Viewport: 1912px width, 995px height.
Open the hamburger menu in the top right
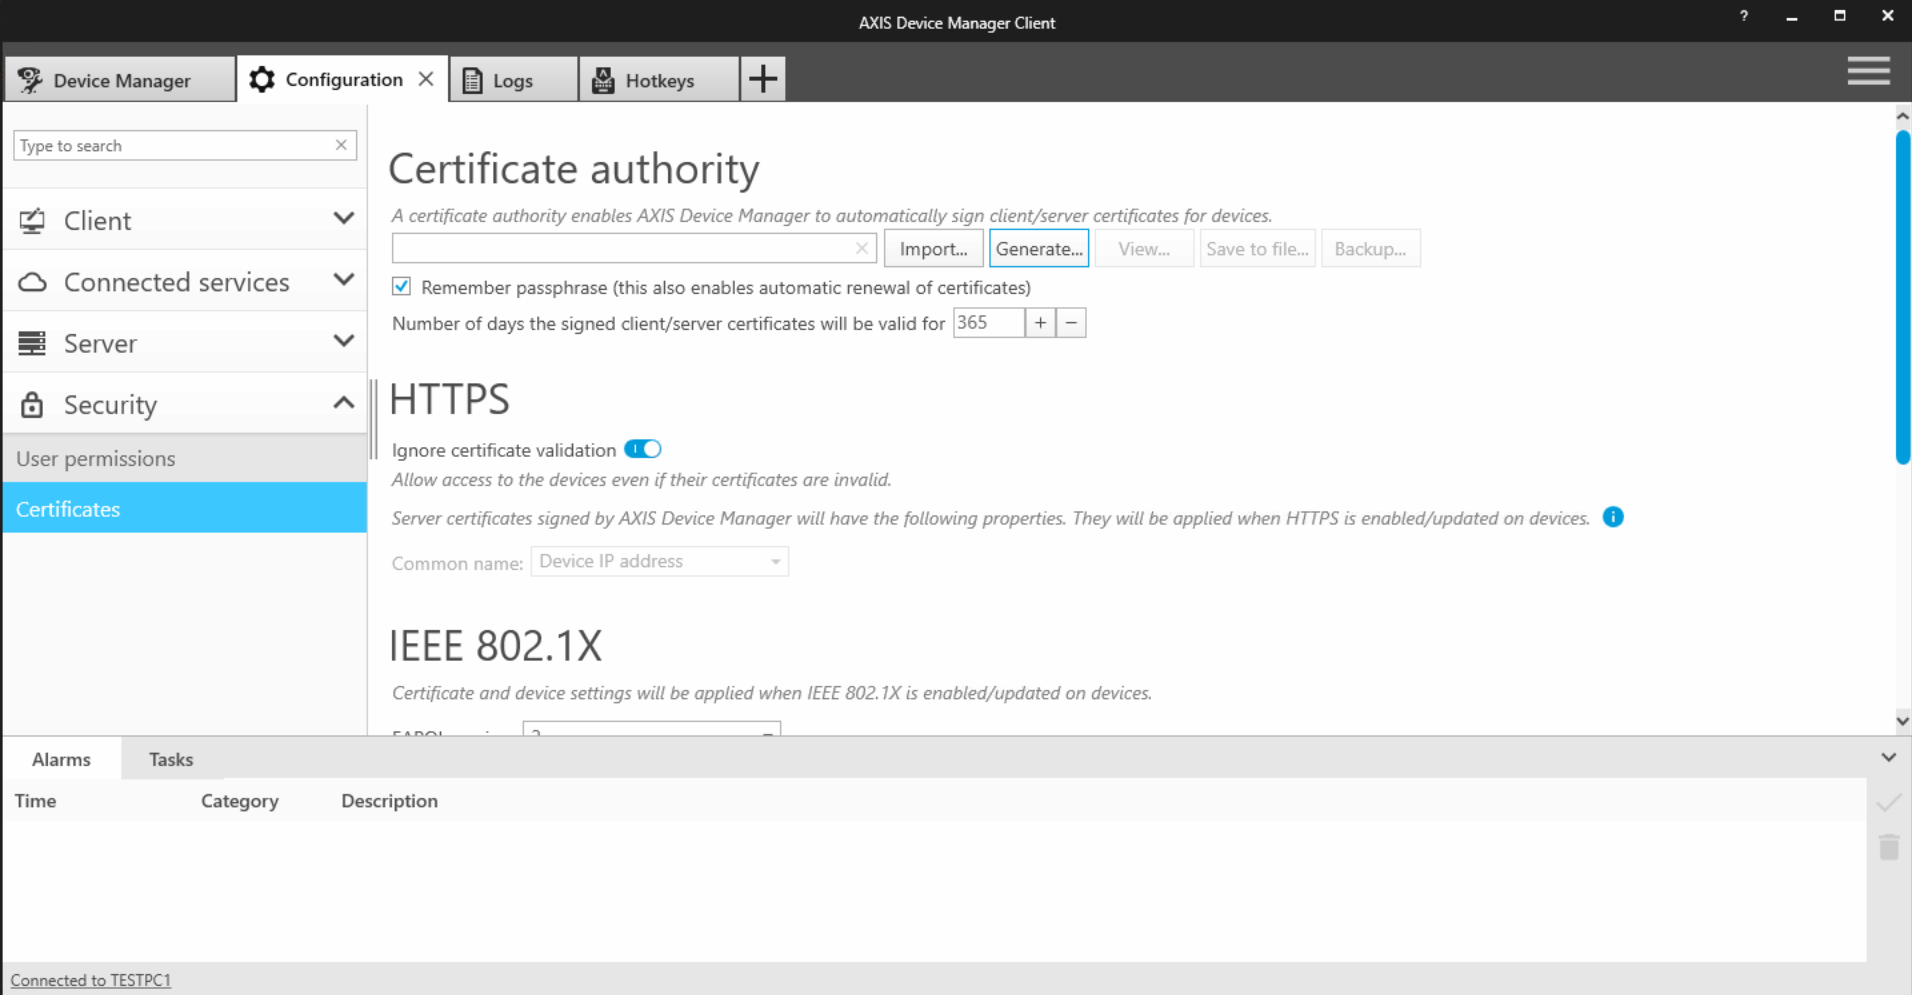pos(1867,71)
